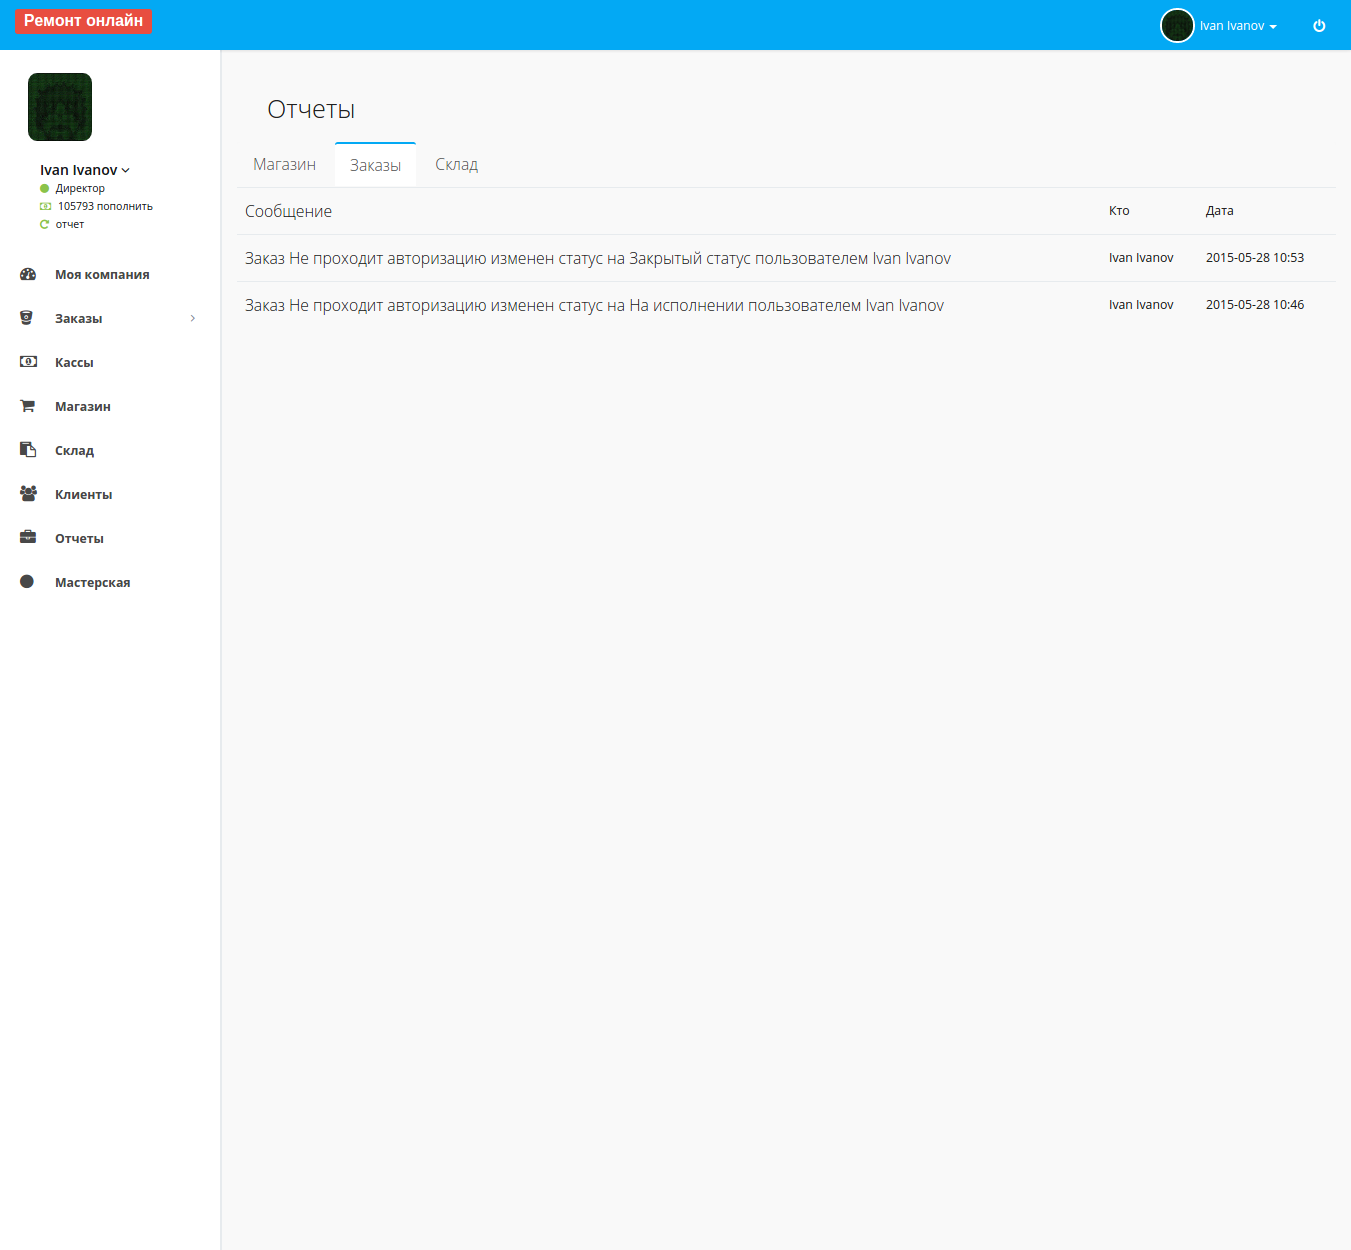Select the Заказы reports tab
This screenshot has width=1351, height=1250.
(x=375, y=165)
